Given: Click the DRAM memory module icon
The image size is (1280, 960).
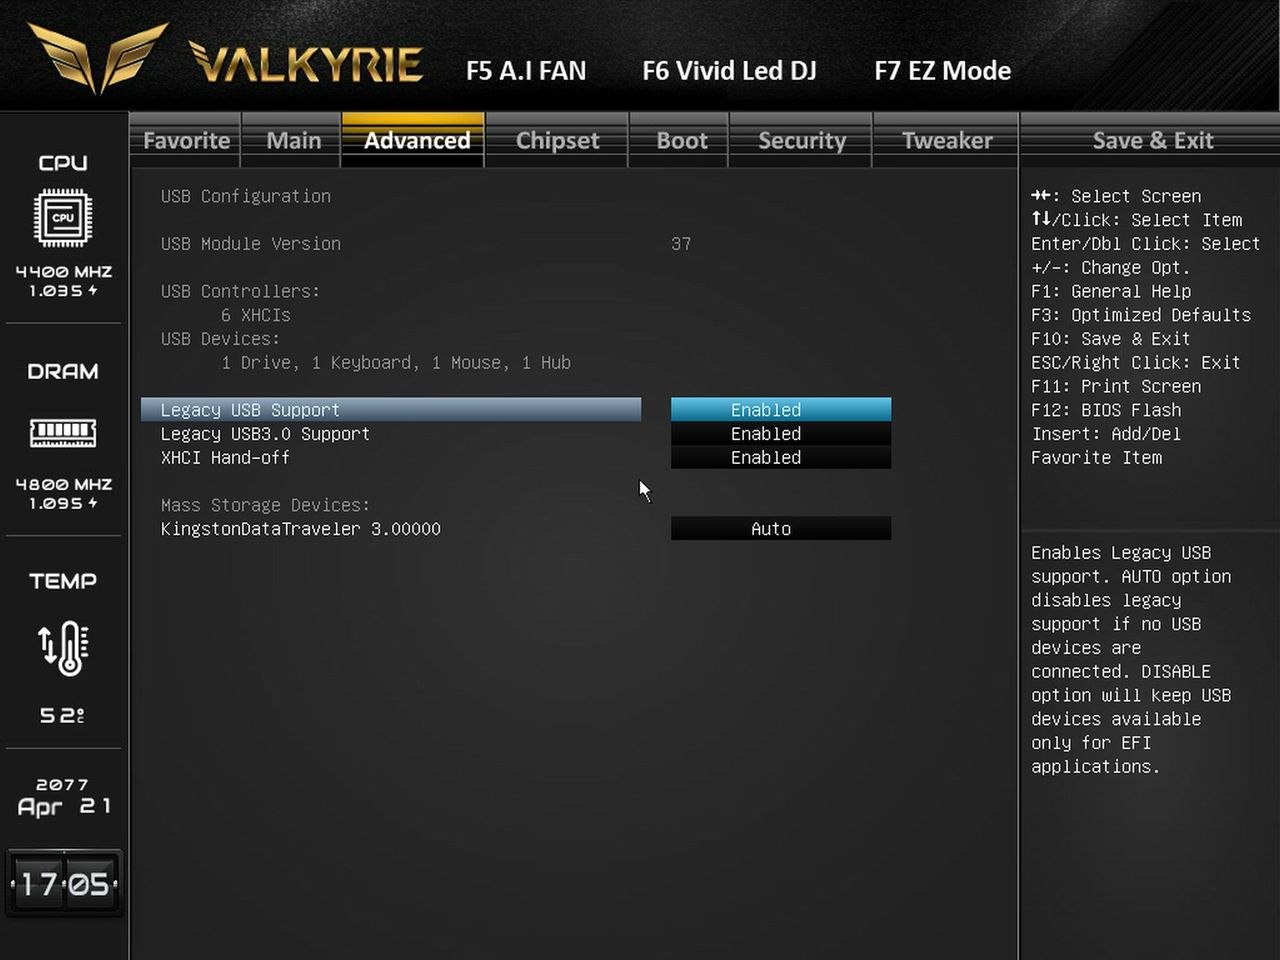Looking at the screenshot, I should [63, 433].
